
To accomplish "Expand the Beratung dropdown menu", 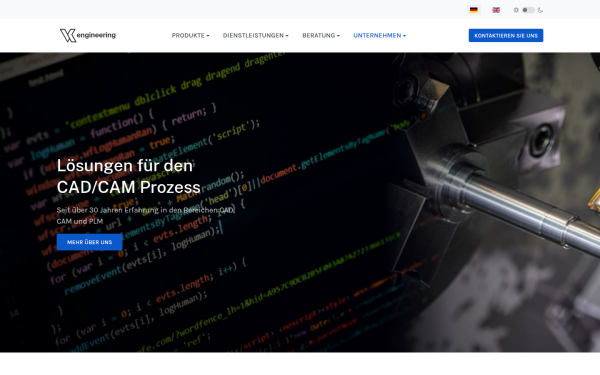I will point(321,36).
